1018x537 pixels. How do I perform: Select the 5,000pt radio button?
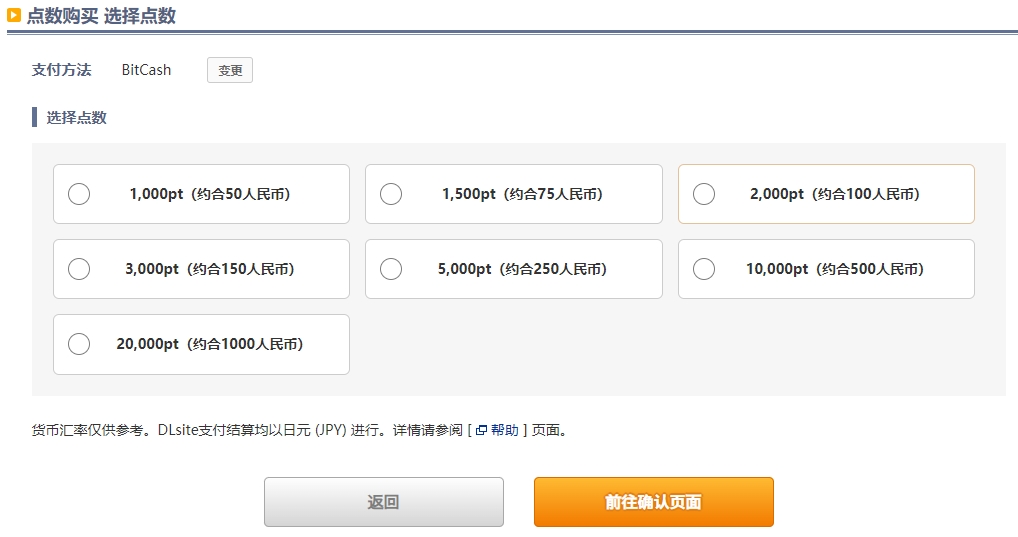(391, 269)
